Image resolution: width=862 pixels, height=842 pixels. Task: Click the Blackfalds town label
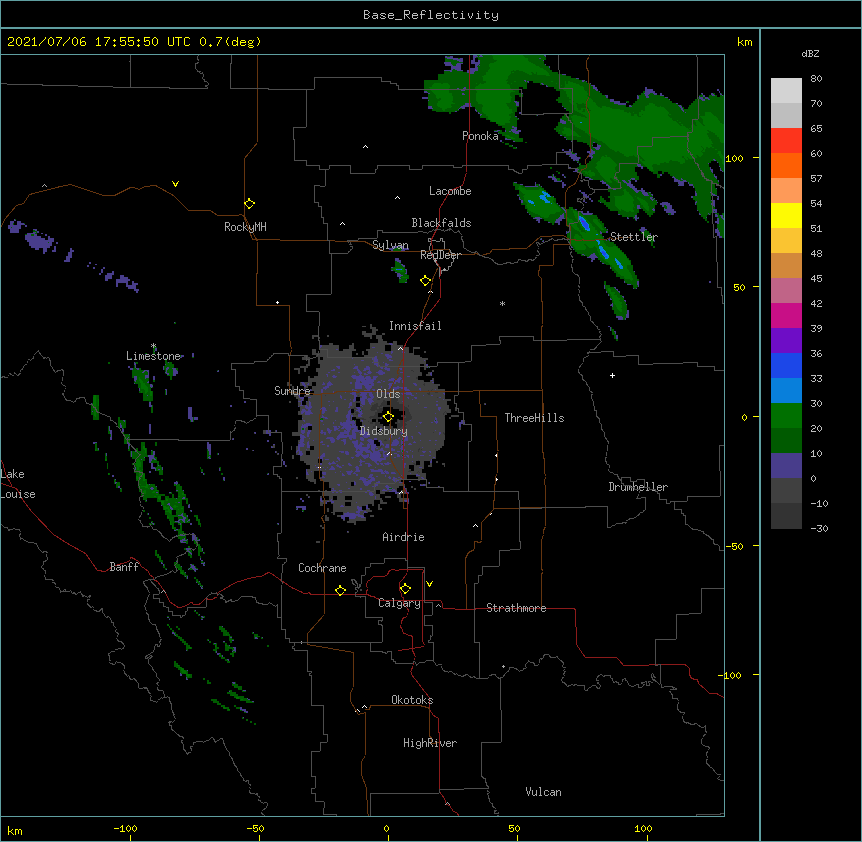pyautogui.click(x=441, y=223)
